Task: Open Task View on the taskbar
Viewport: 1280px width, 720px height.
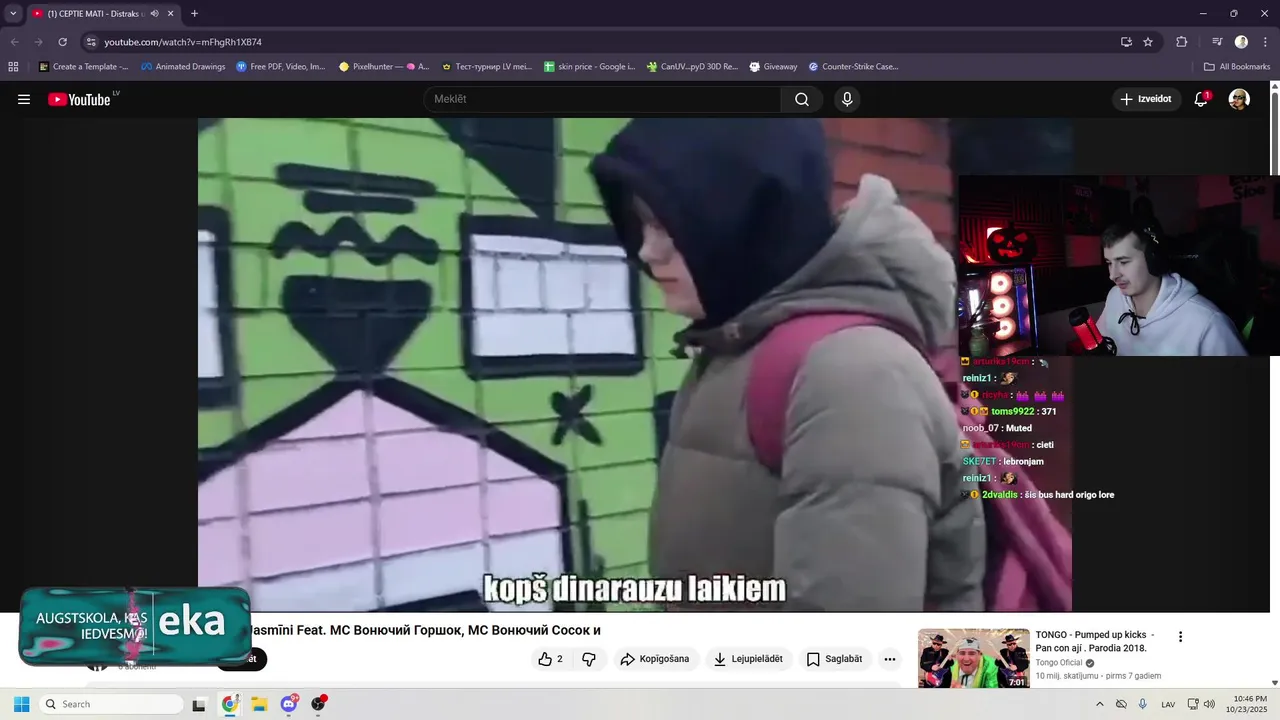Action: point(199,704)
